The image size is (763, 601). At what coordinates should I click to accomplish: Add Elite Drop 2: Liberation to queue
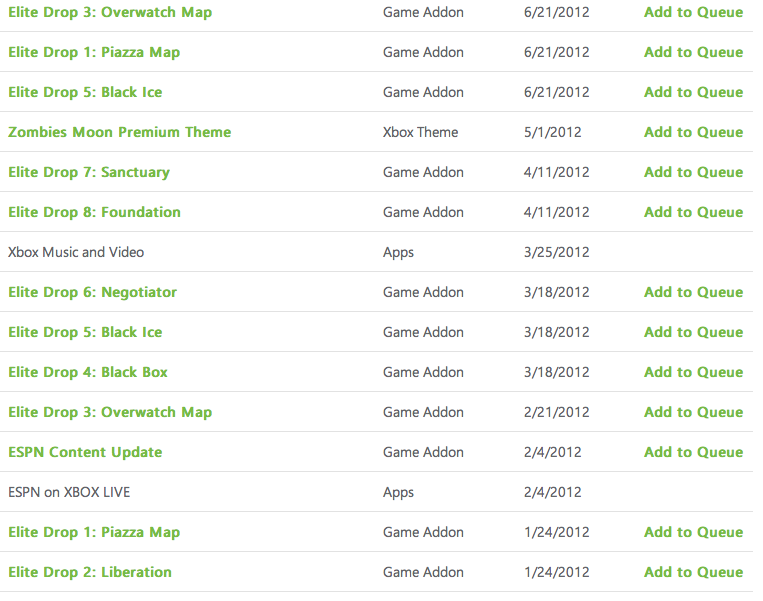pyautogui.click(x=693, y=572)
